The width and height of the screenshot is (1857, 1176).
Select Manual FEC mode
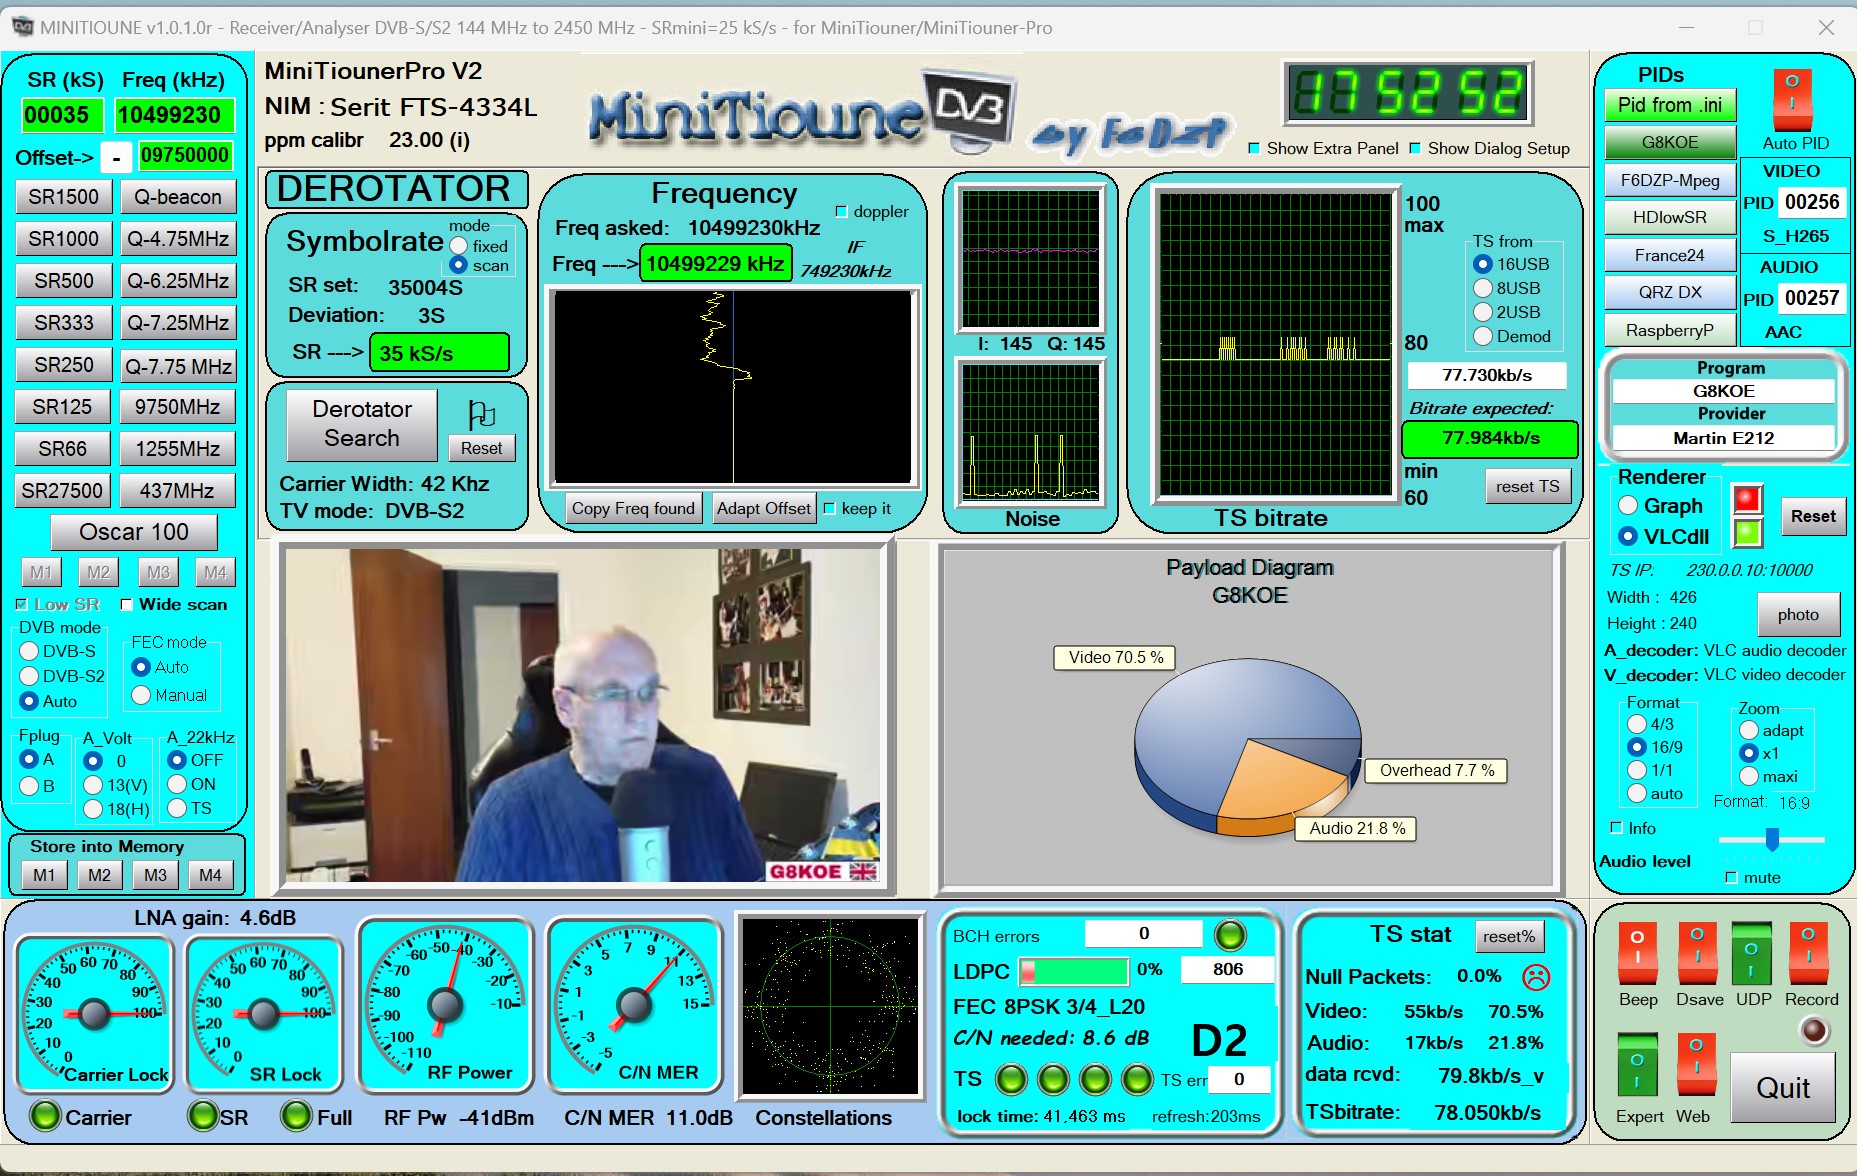(141, 695)
